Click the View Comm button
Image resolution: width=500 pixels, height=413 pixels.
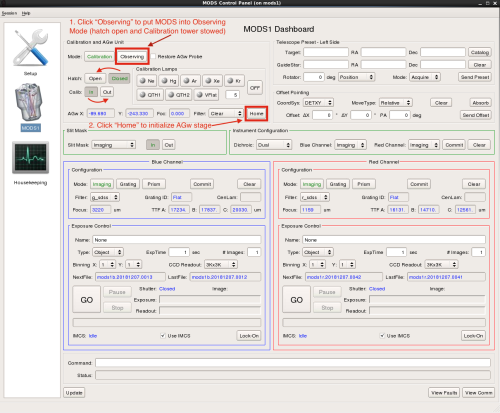pyautogui.click(x=478, y=393)
